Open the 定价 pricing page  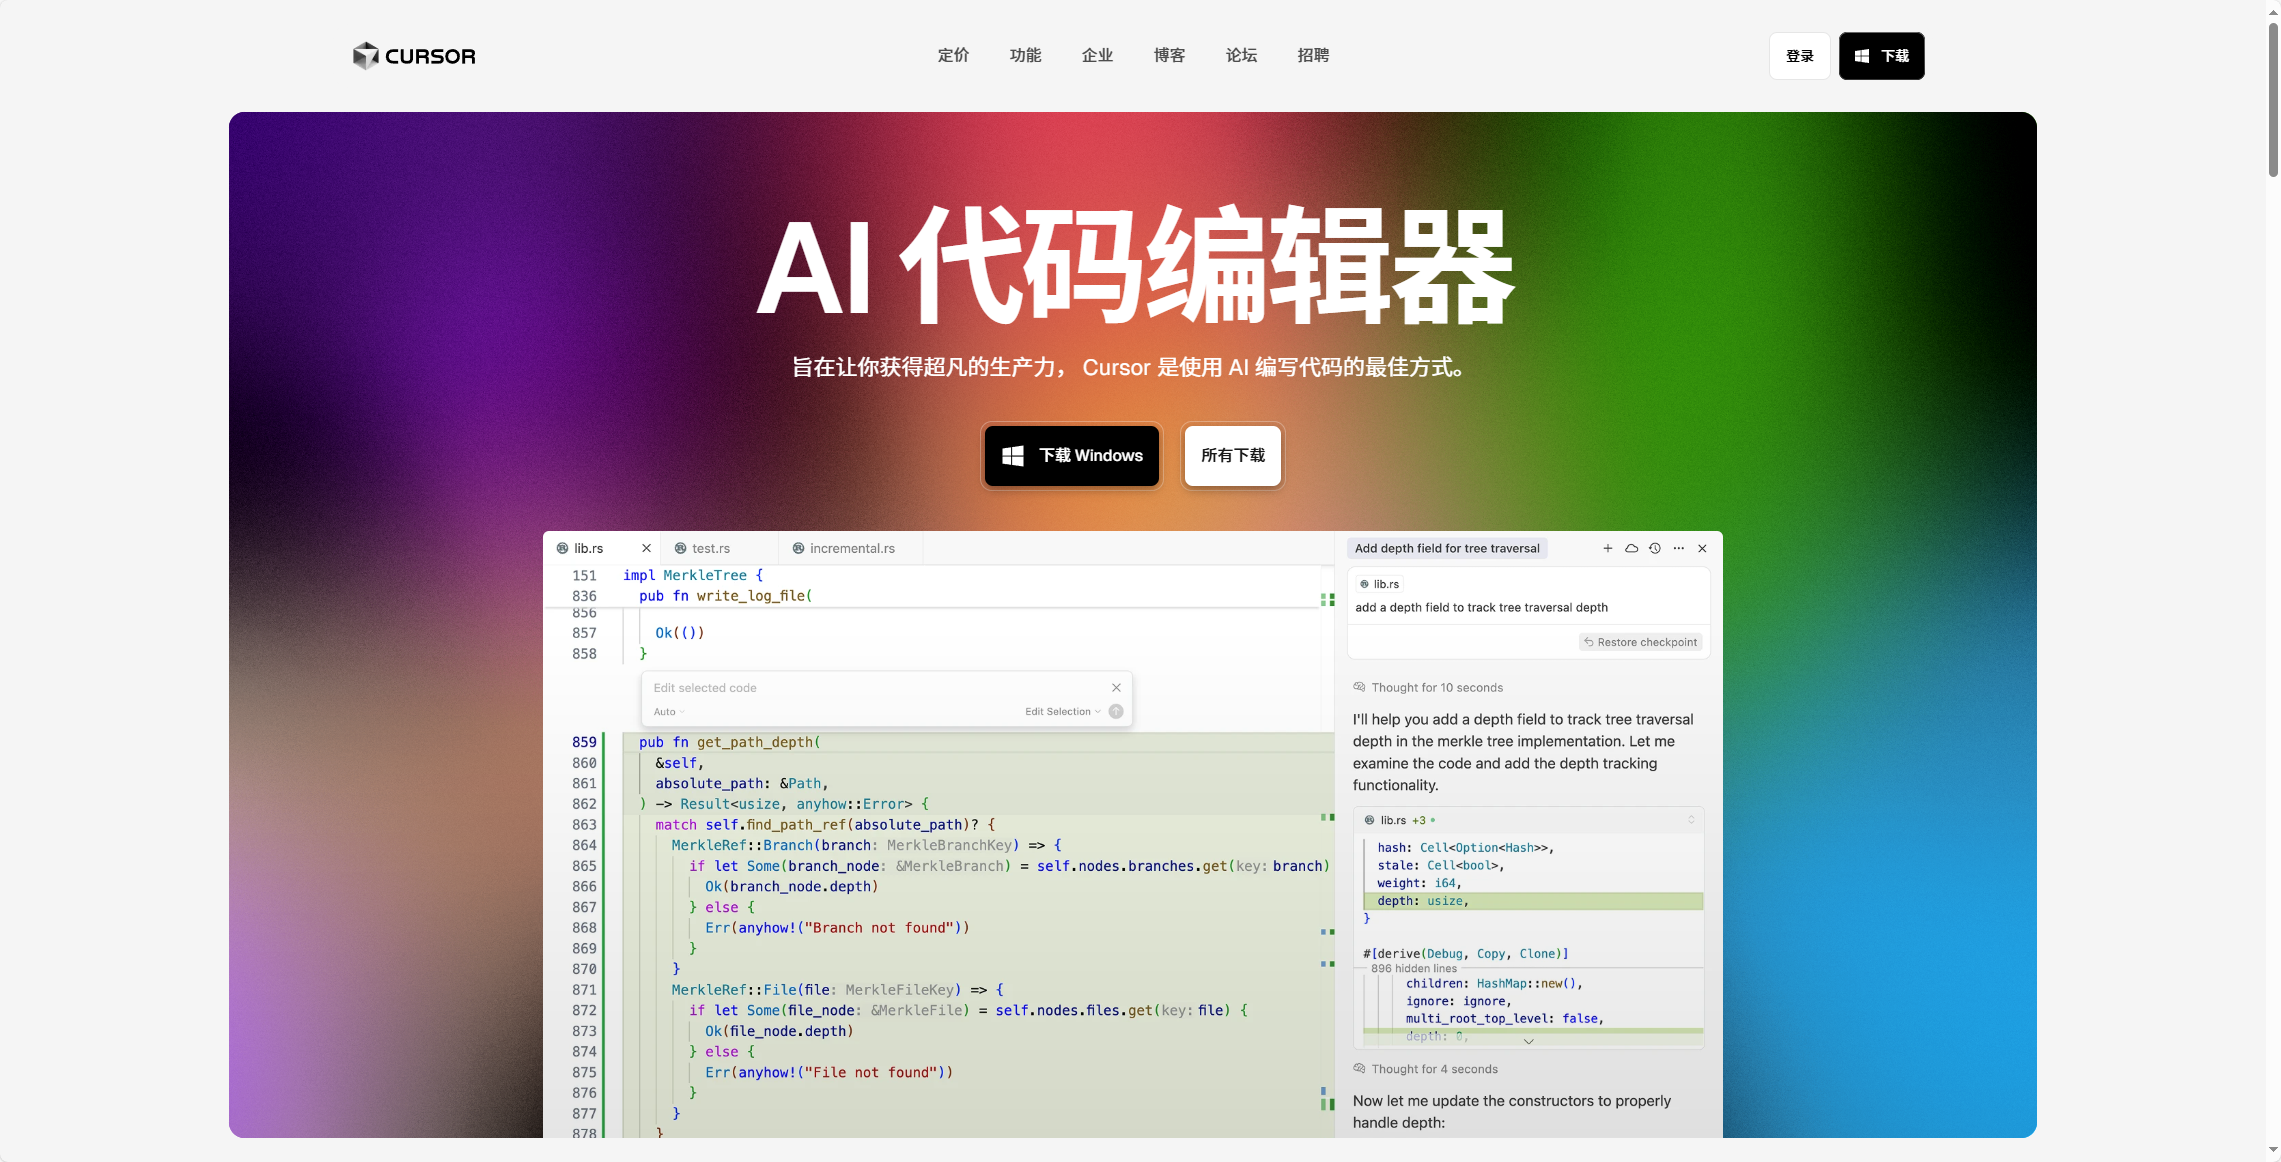click(953, 55)
